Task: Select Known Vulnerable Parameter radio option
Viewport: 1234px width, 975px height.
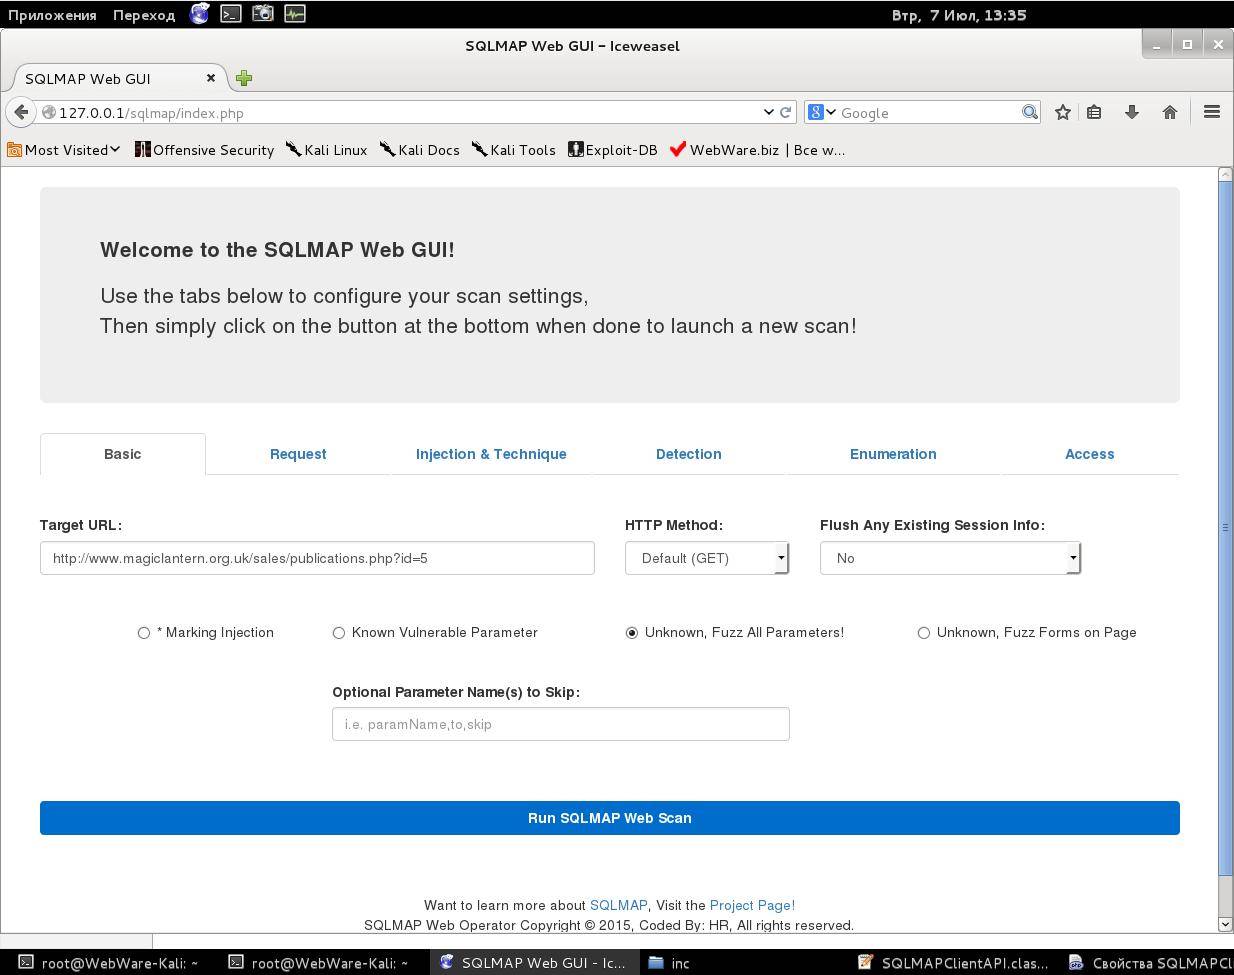Action: (x=339, y=633)
